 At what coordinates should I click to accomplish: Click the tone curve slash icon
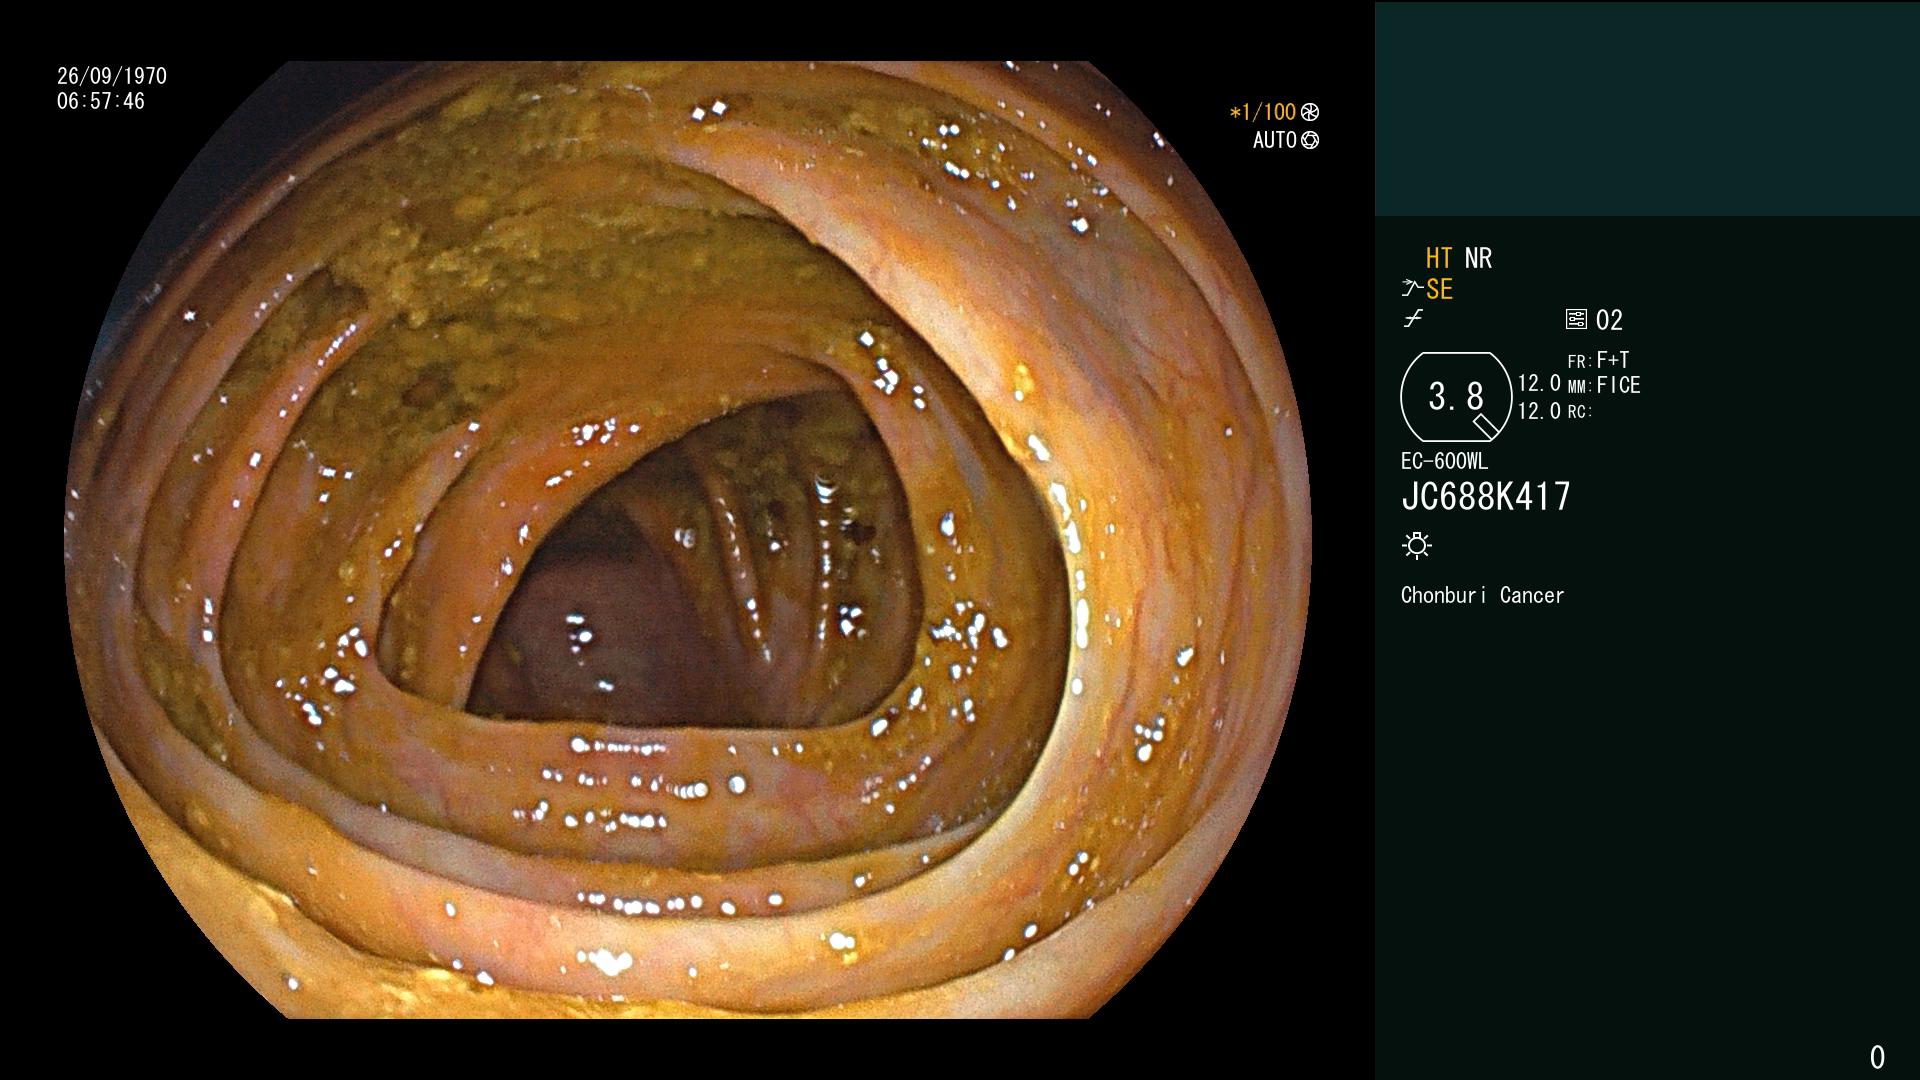(x=1413, y=319)
